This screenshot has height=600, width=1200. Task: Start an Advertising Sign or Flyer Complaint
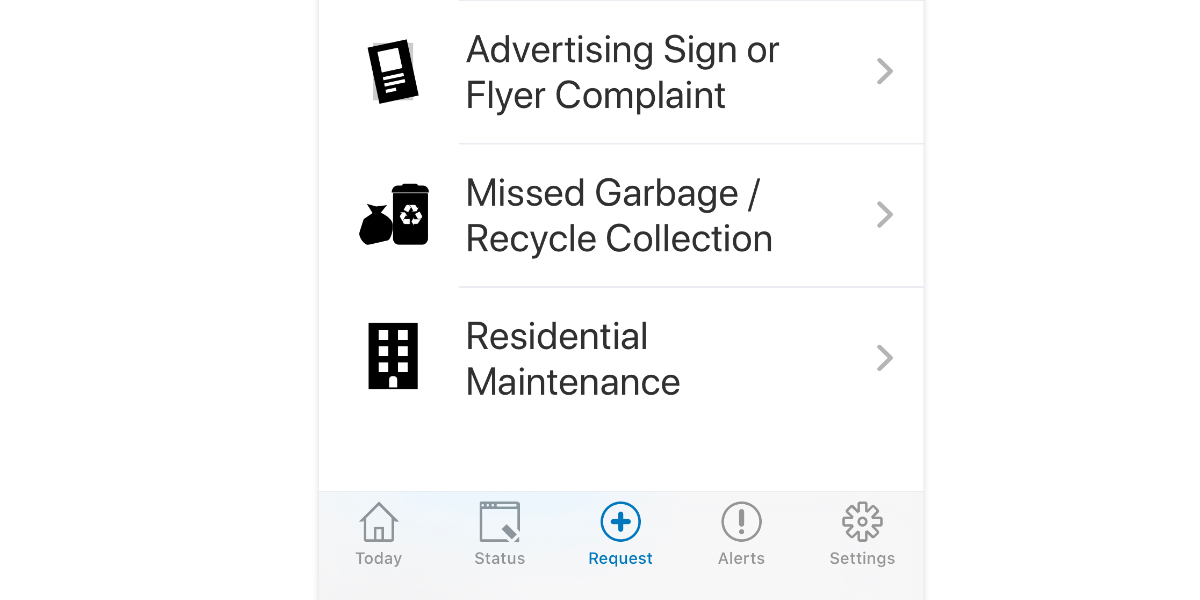[620, 71]
